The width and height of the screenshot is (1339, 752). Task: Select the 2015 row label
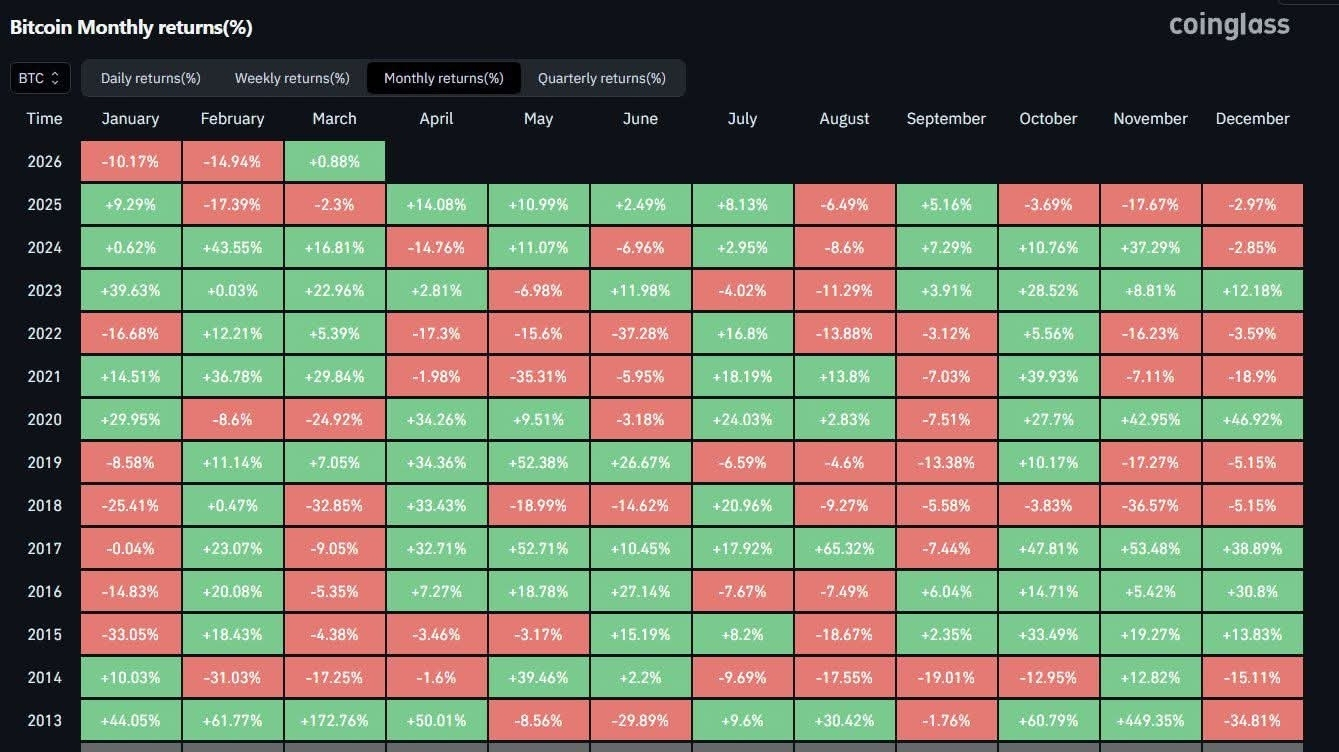click(x=44, y=634)
